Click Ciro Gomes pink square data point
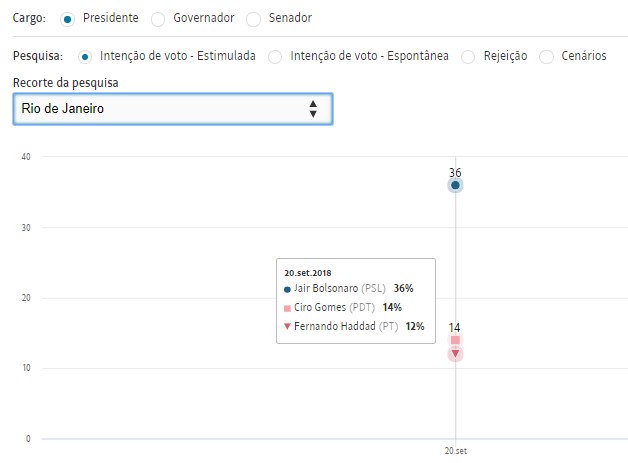The image size is (628, 463). (455, 341)
